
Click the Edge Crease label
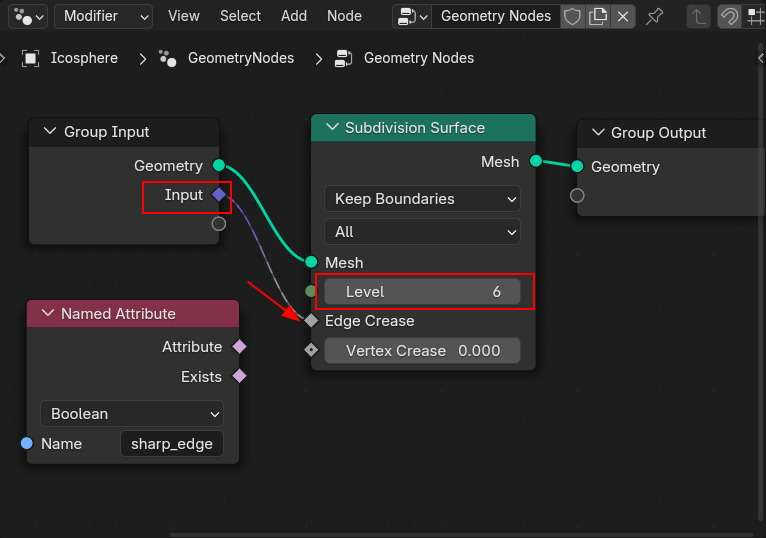370,321
